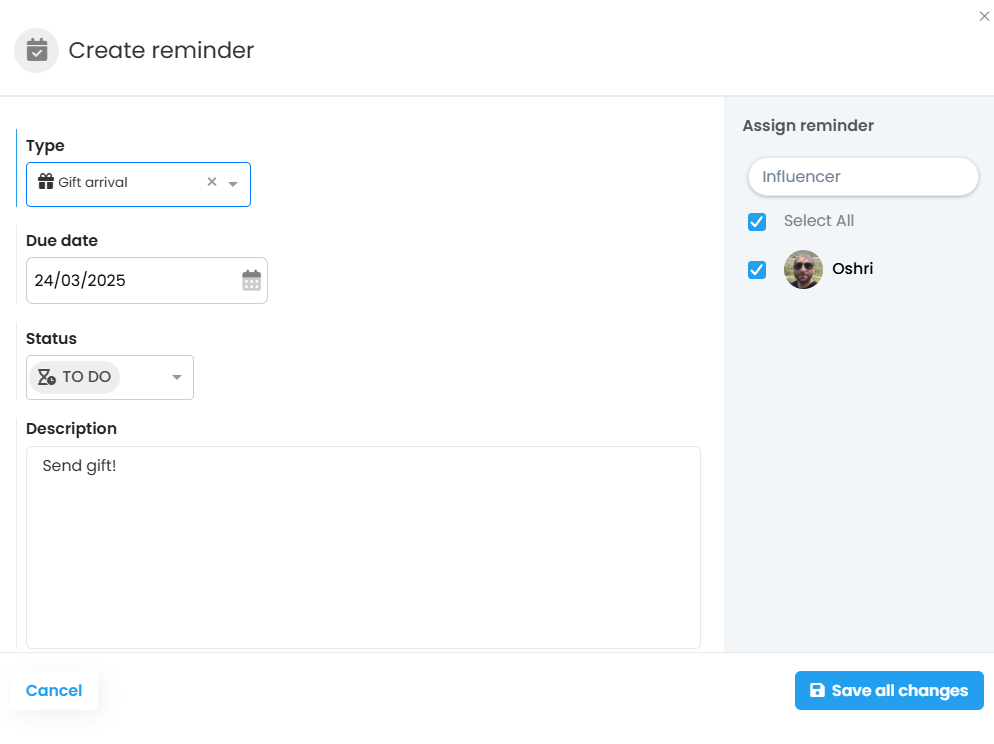Click the Influencer search field
Image resolution: width=994 pixels, height=744 pixels.
(x=863, y=177)
